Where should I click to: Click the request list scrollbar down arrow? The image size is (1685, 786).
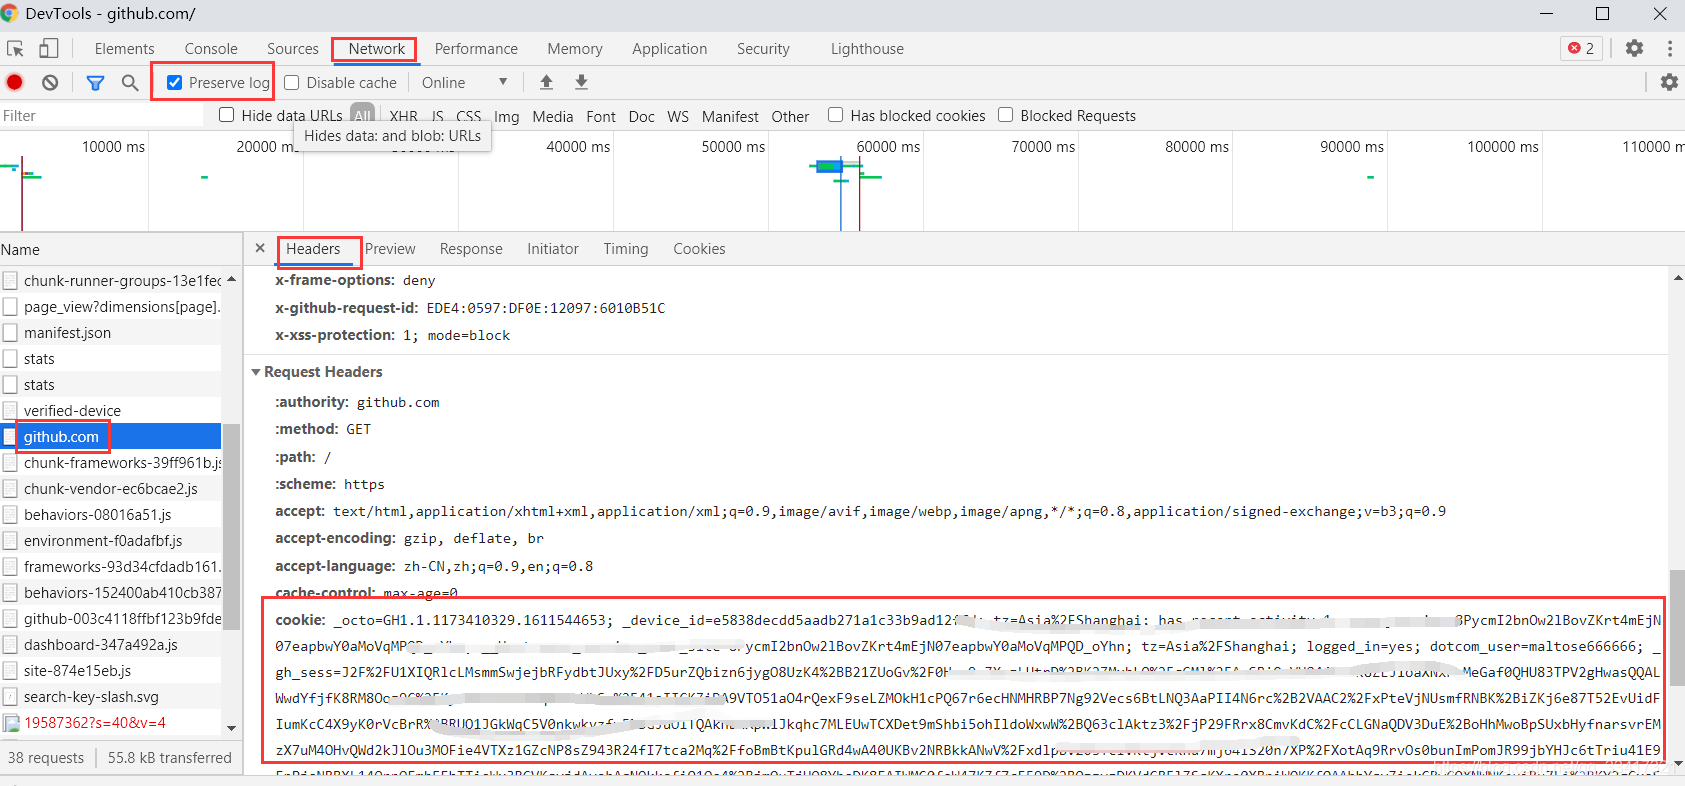click(232, 728)
